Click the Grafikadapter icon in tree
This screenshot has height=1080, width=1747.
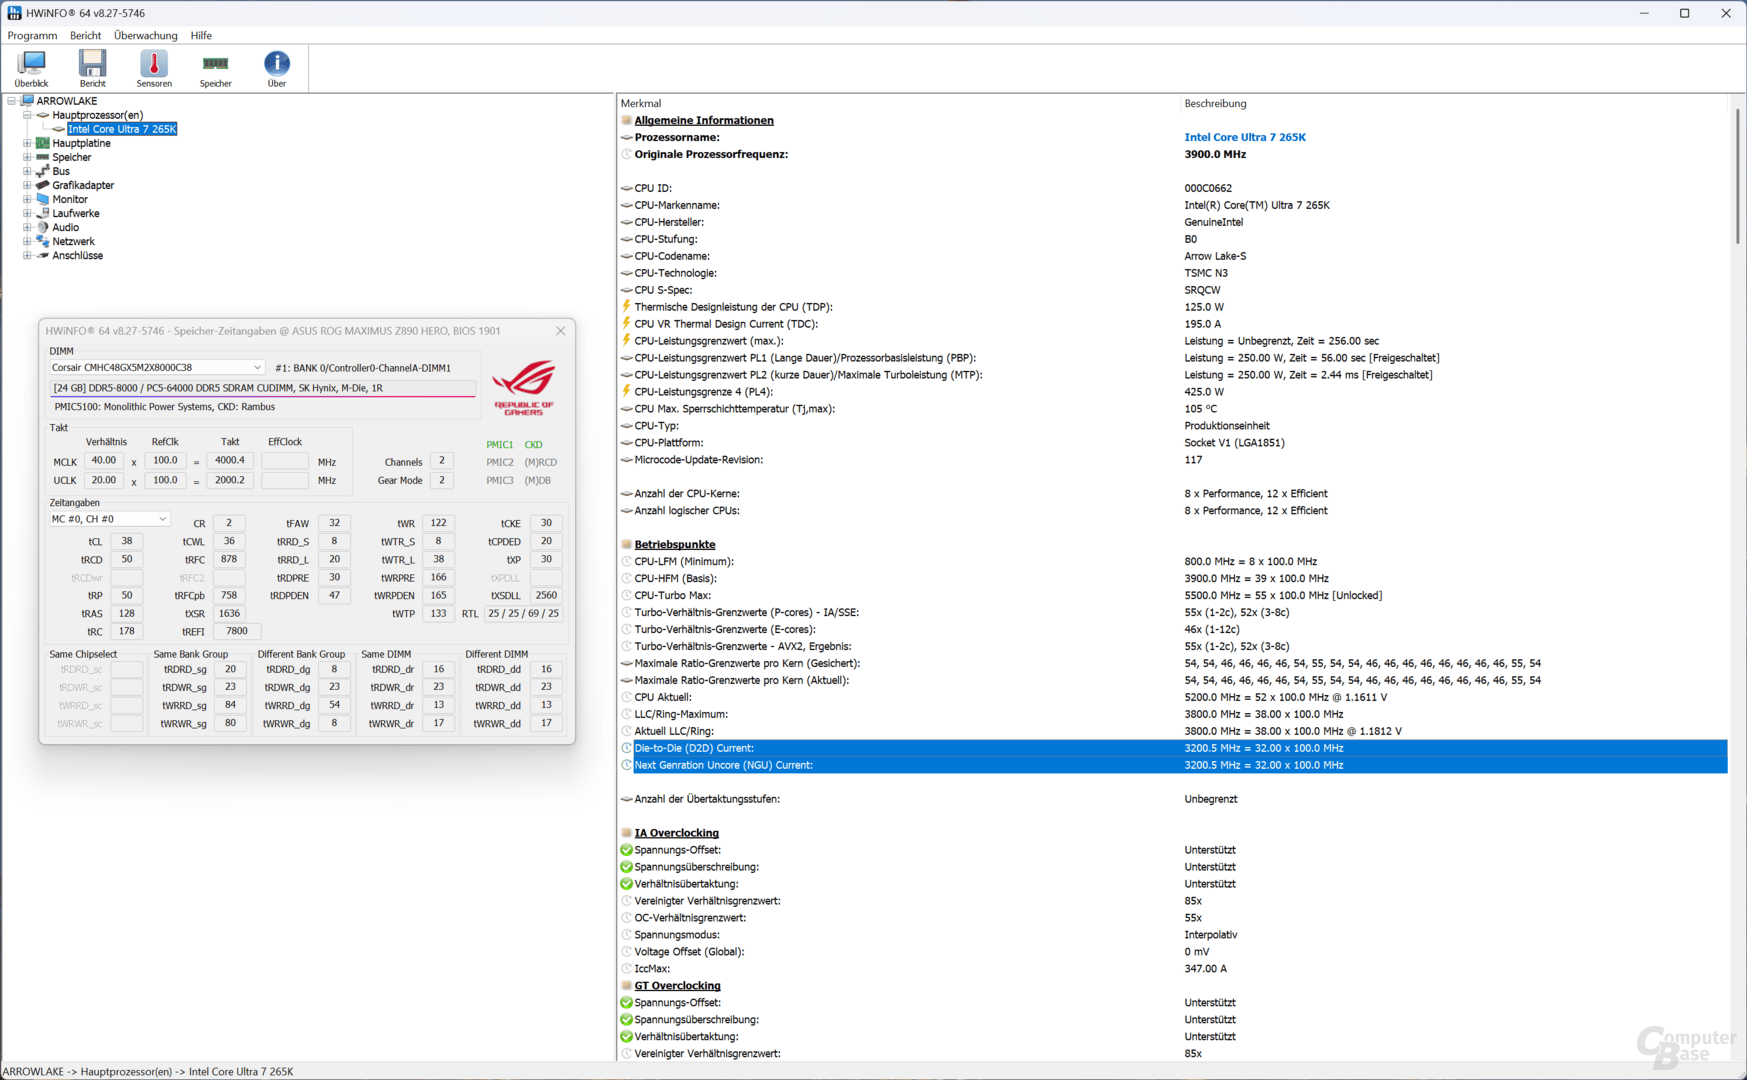tap(43, 185)
